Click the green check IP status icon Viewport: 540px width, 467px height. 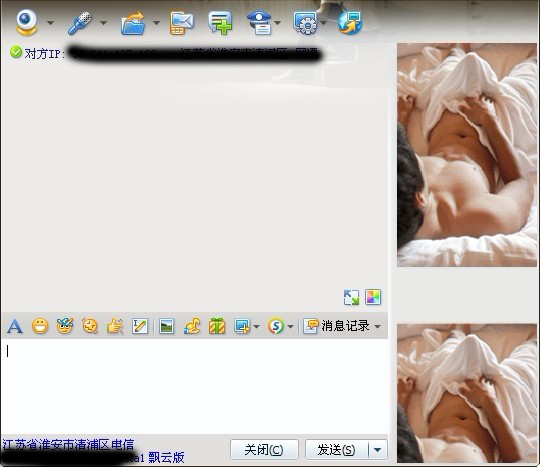click(16, 52)
